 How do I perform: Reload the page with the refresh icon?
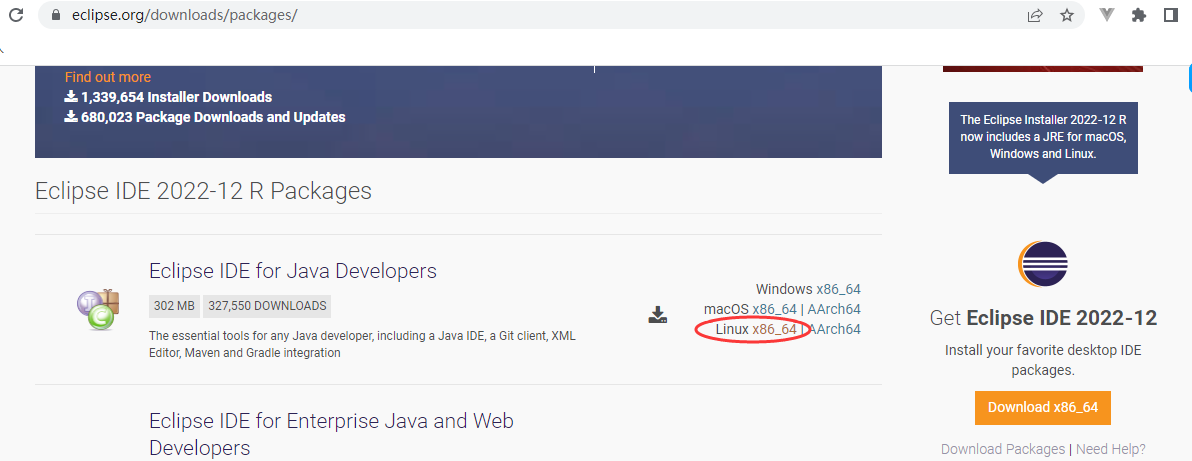click(15, 15)
